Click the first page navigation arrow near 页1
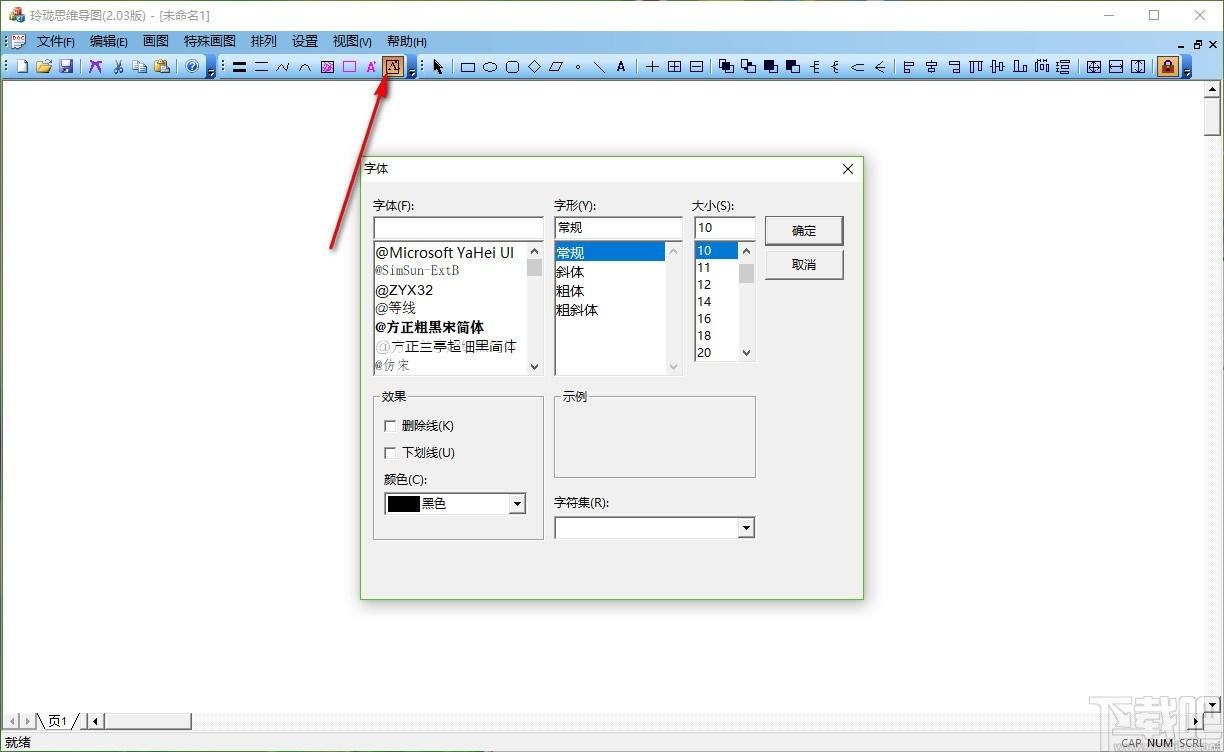Viewport: 1224px width, 752px height. [x=13, y=721]
